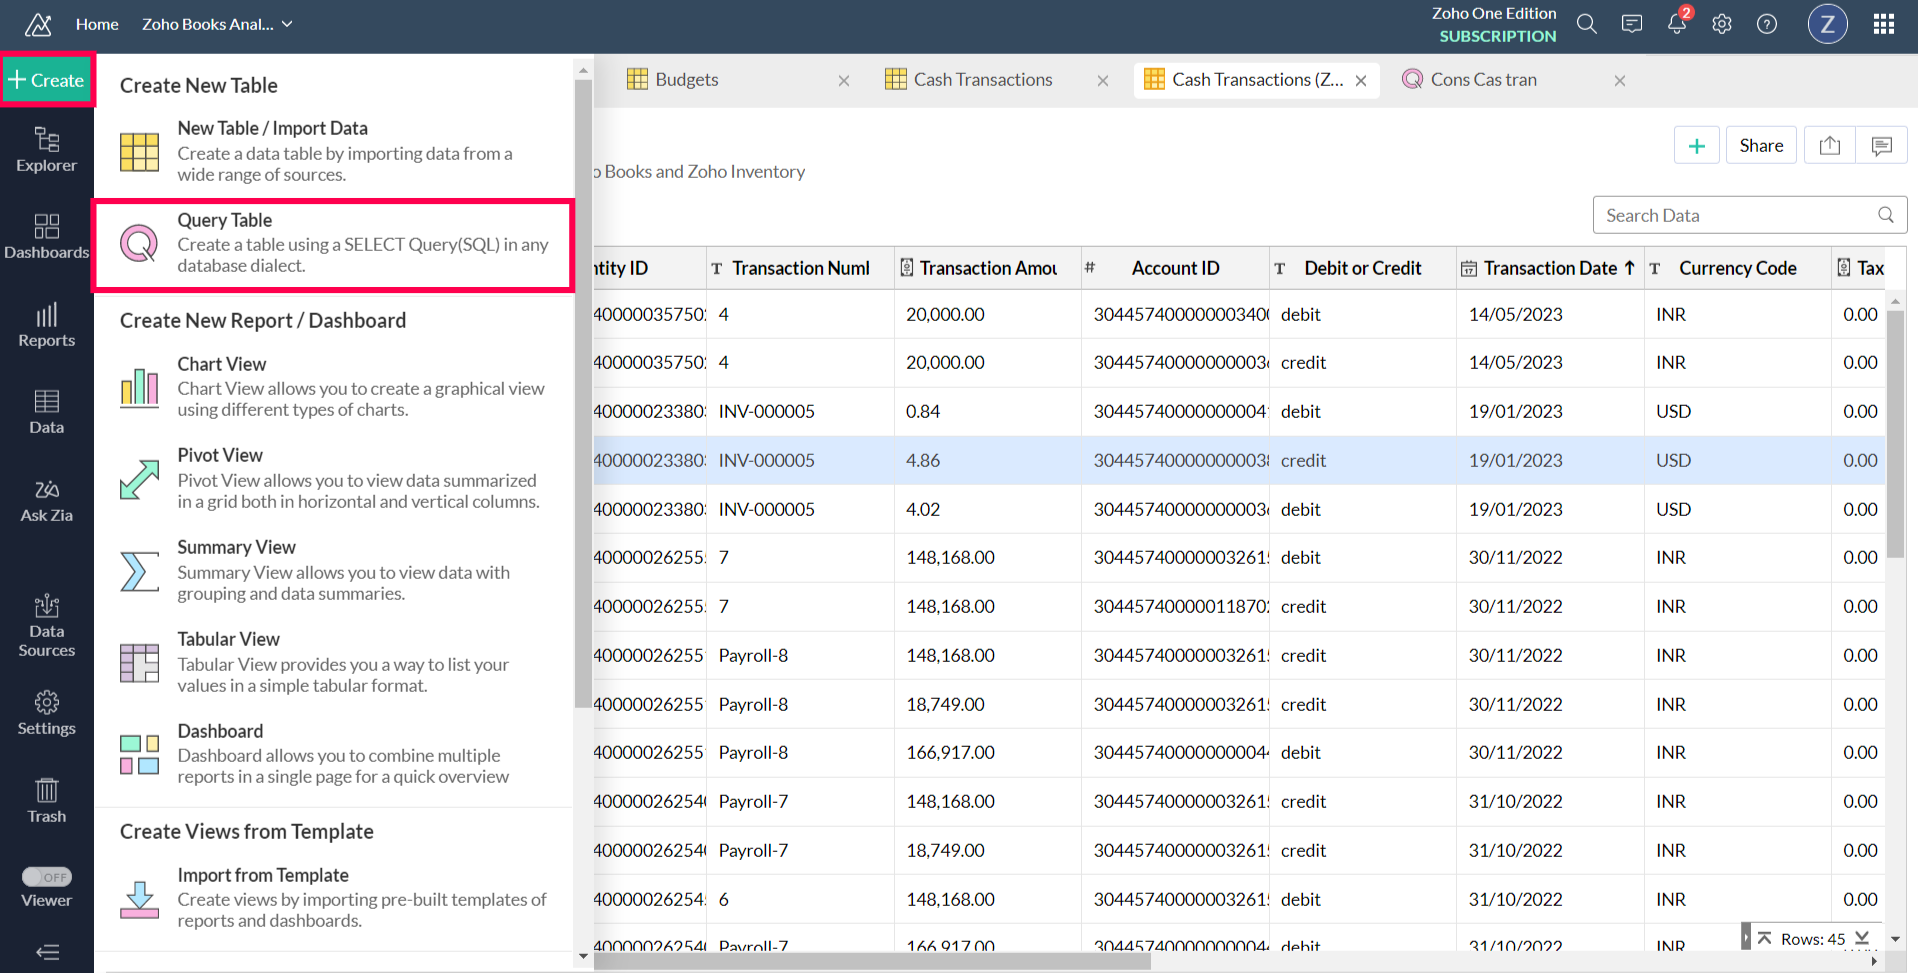The image size is (1918, 973).
Task: Open Dashboards from the sidebar
Action: (46, 237)
